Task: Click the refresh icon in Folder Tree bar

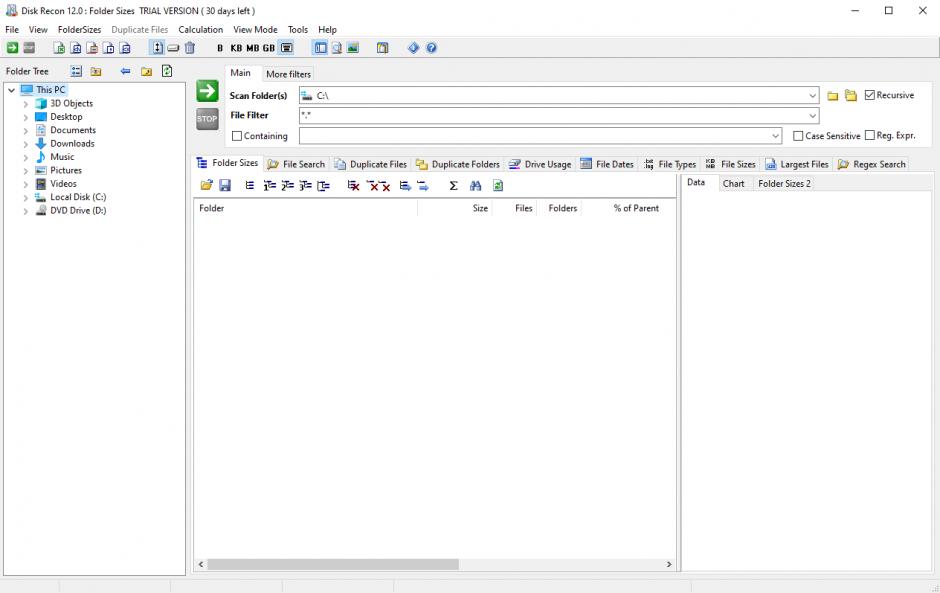Action: [167, 71]
